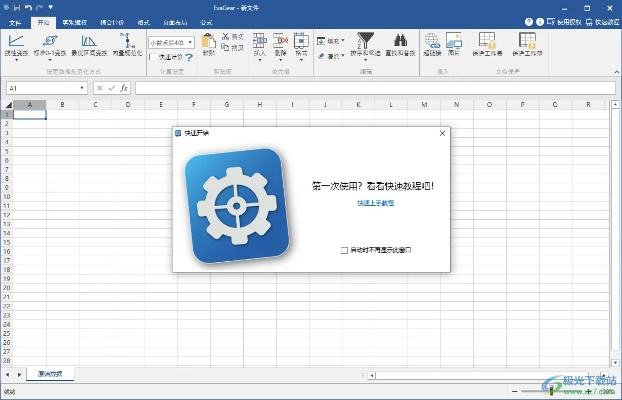Open the 快速上手教程 tutorial link
This screenshot has height=400, width=622.
click(x=375, y=203)
